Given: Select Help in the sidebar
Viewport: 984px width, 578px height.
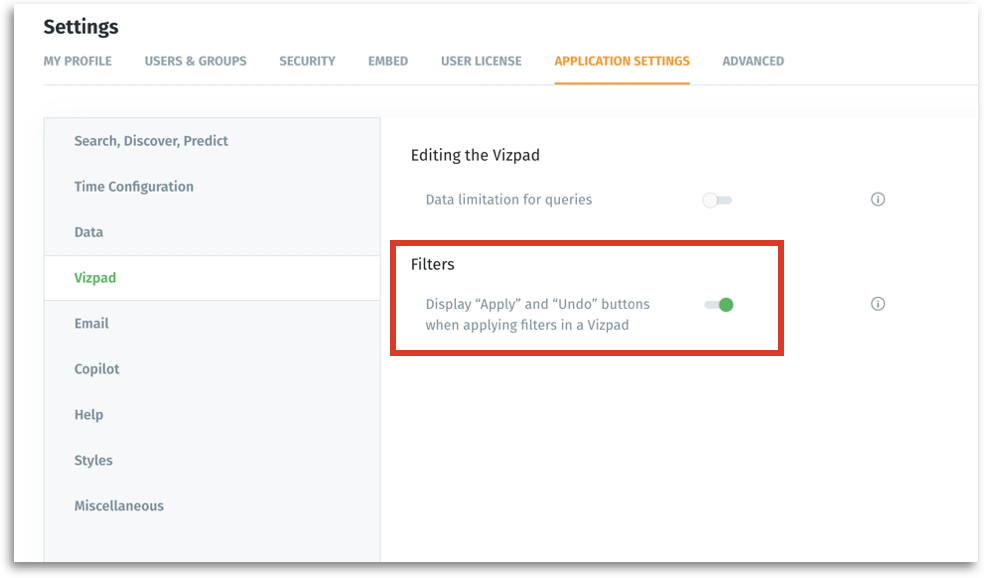Looking at the screenshot, I should 89,415.
